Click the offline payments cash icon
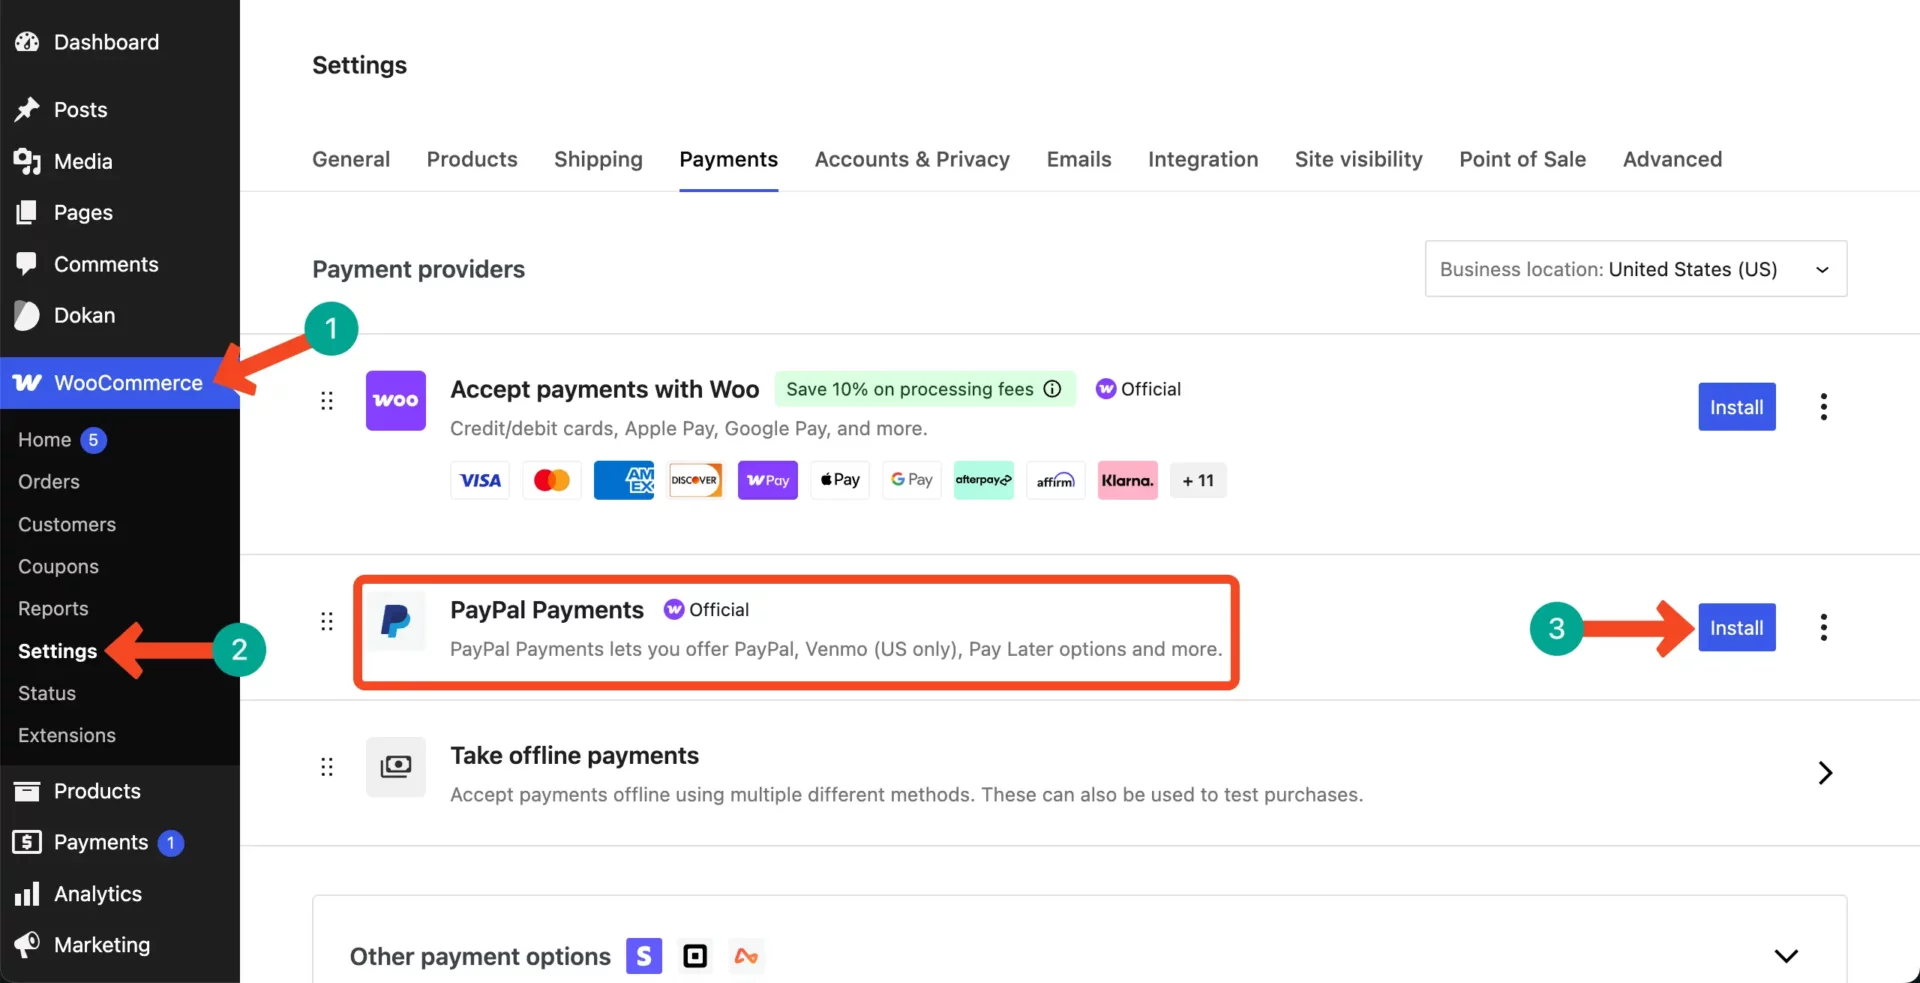The width and height of the screenshot is (1920, 983). (x=396, y=767)
